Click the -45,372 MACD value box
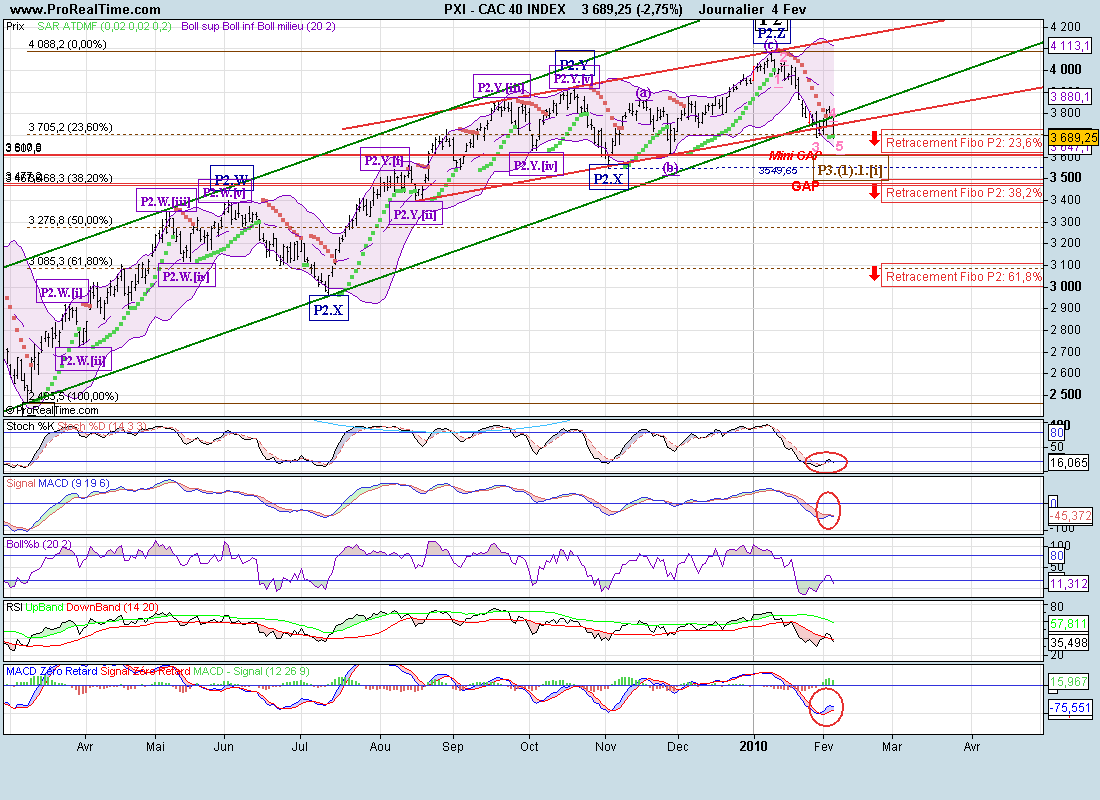Screen dimensions: 1100x800 pyautogui.click(x=1070, y=515)
